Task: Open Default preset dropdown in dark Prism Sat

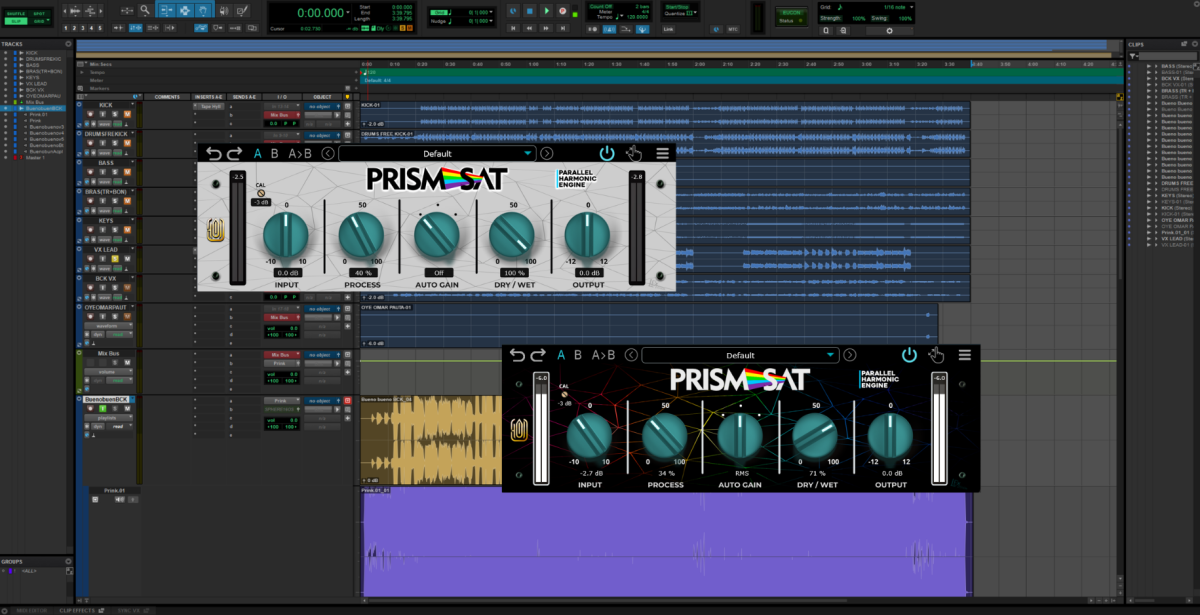Action: (x=740, y=354)
